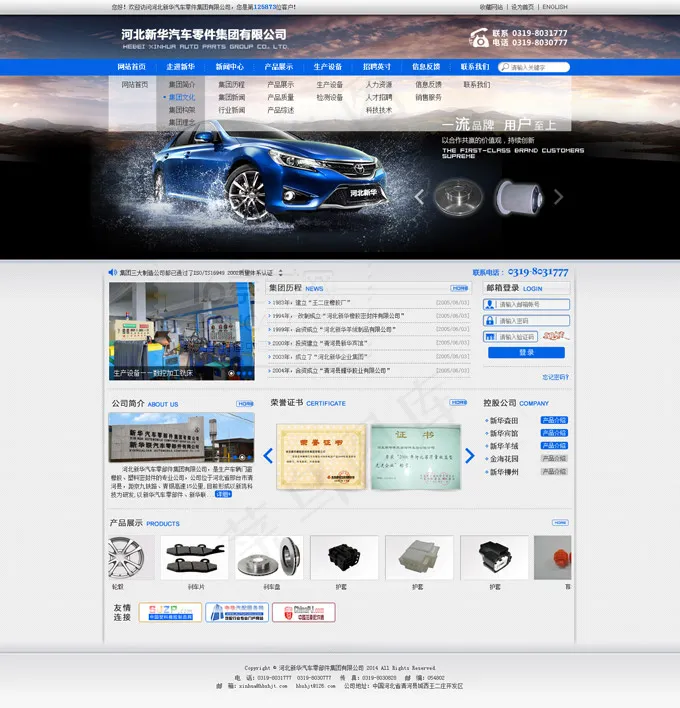Image resolution: width=680 pixels, height=708 pixels.
Task: Click left arrow of banner product carousel
Action: point(420,197)
